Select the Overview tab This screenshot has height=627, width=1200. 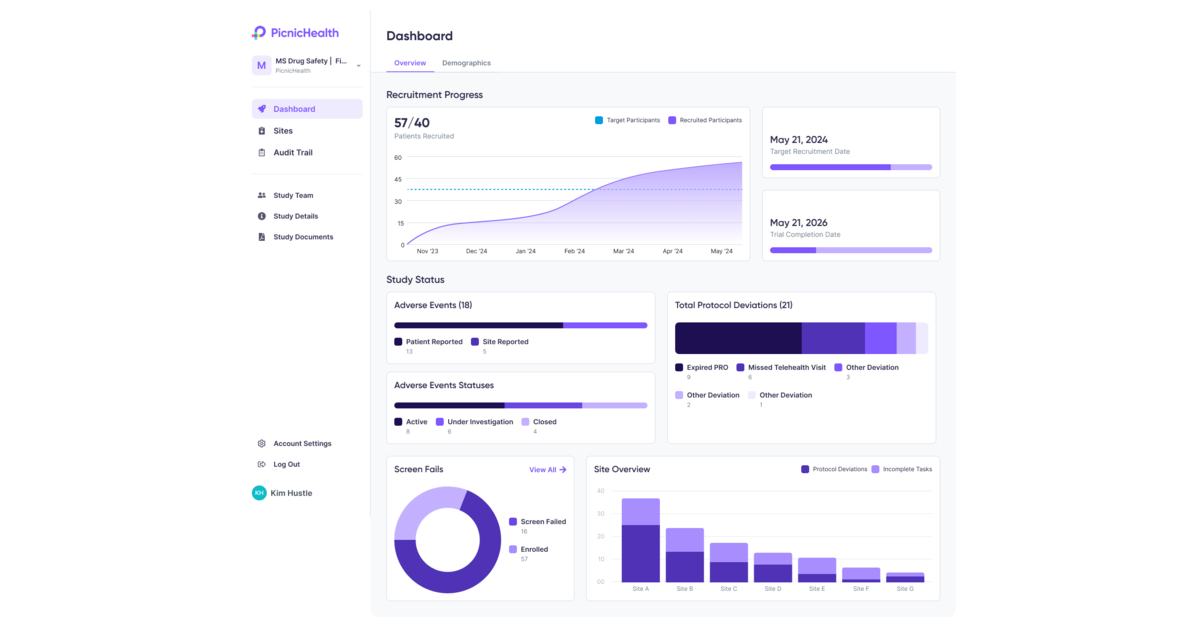[x=409, y=63]
